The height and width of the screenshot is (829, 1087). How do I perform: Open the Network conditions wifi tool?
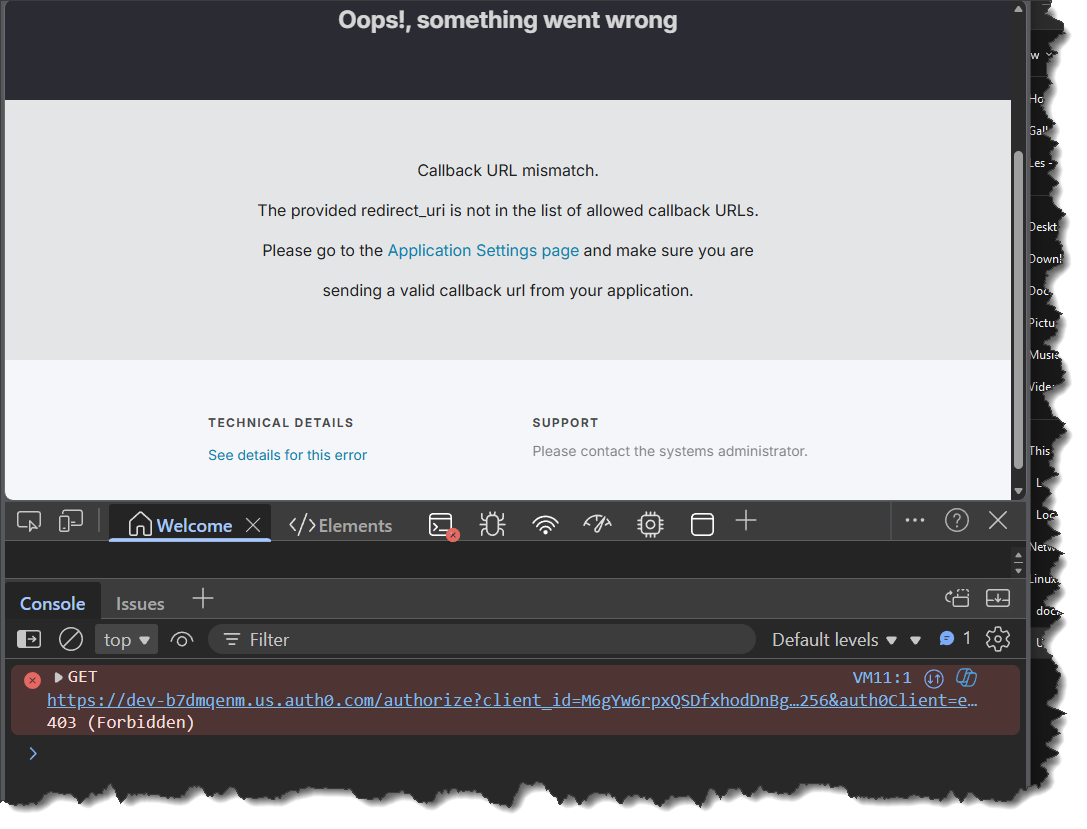coord(545,523)
